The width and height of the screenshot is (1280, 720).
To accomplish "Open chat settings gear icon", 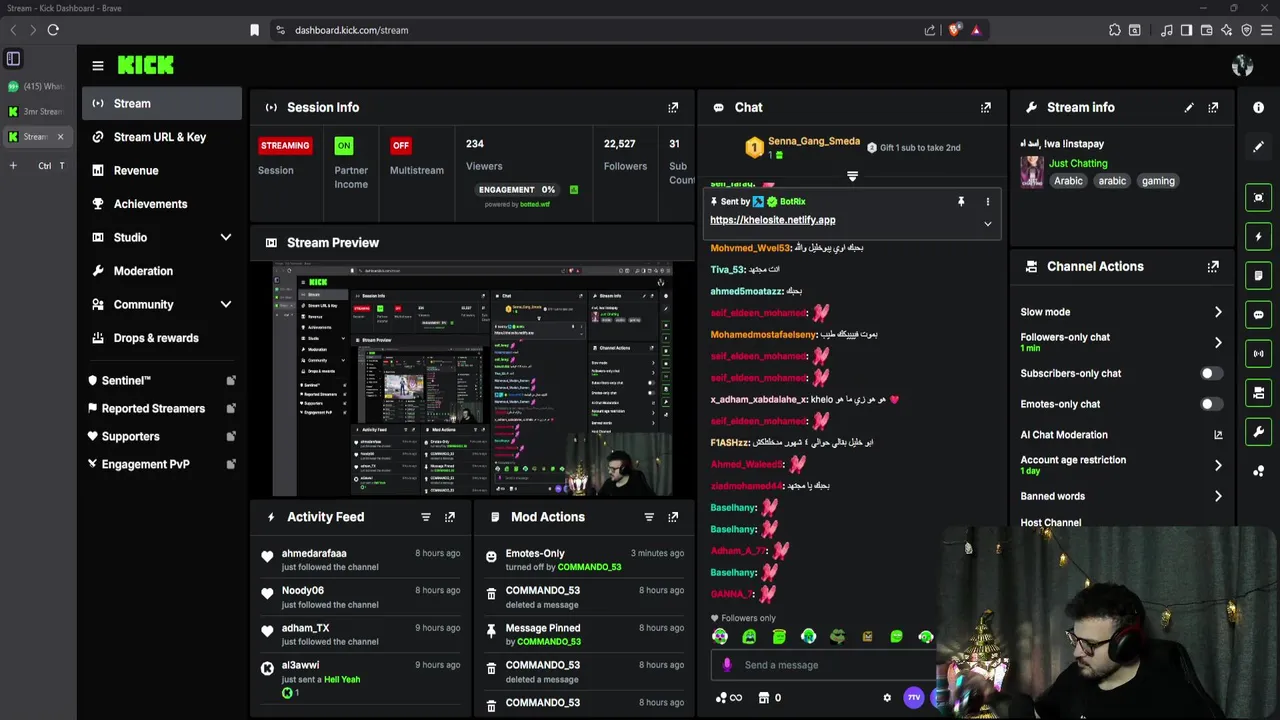I will [x=887, y=698].
